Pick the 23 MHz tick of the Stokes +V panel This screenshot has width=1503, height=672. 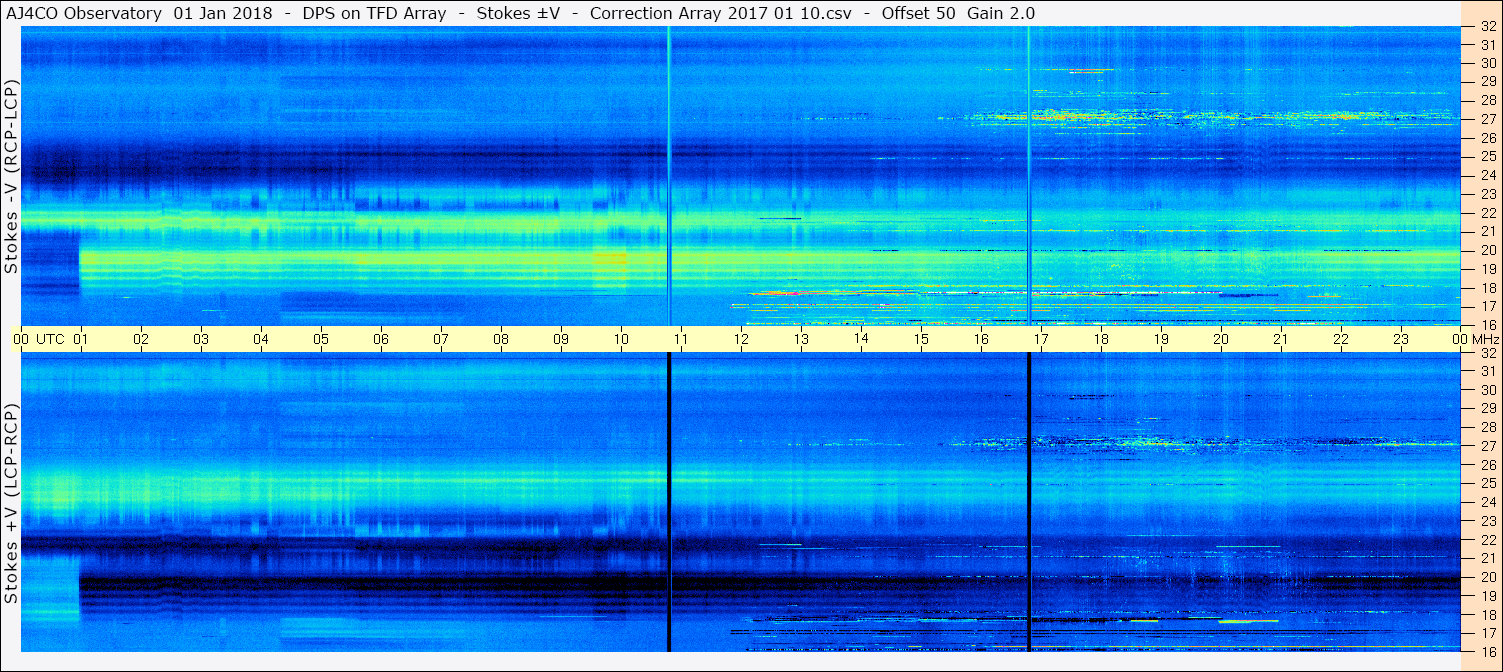pyautogui.click(x=1488, y=521)
